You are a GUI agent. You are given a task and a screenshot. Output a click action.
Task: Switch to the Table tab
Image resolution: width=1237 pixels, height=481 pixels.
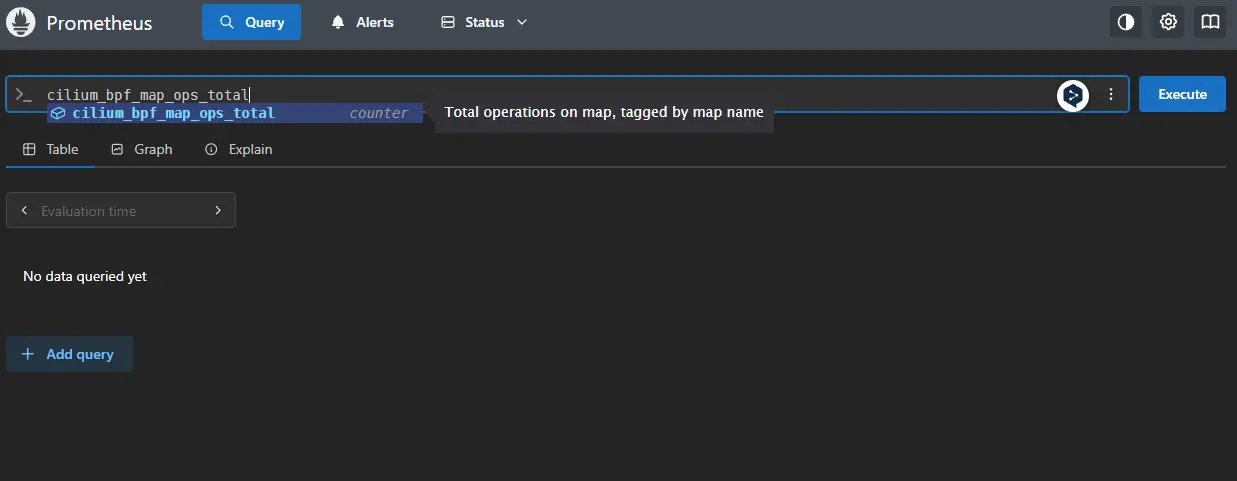point(51,149)
